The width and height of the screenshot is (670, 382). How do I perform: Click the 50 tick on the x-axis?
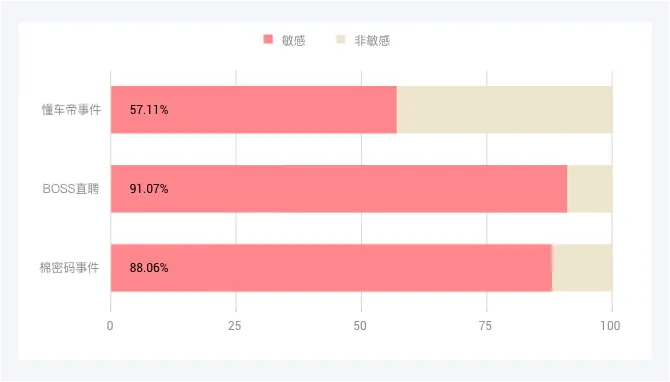[360, 326]
